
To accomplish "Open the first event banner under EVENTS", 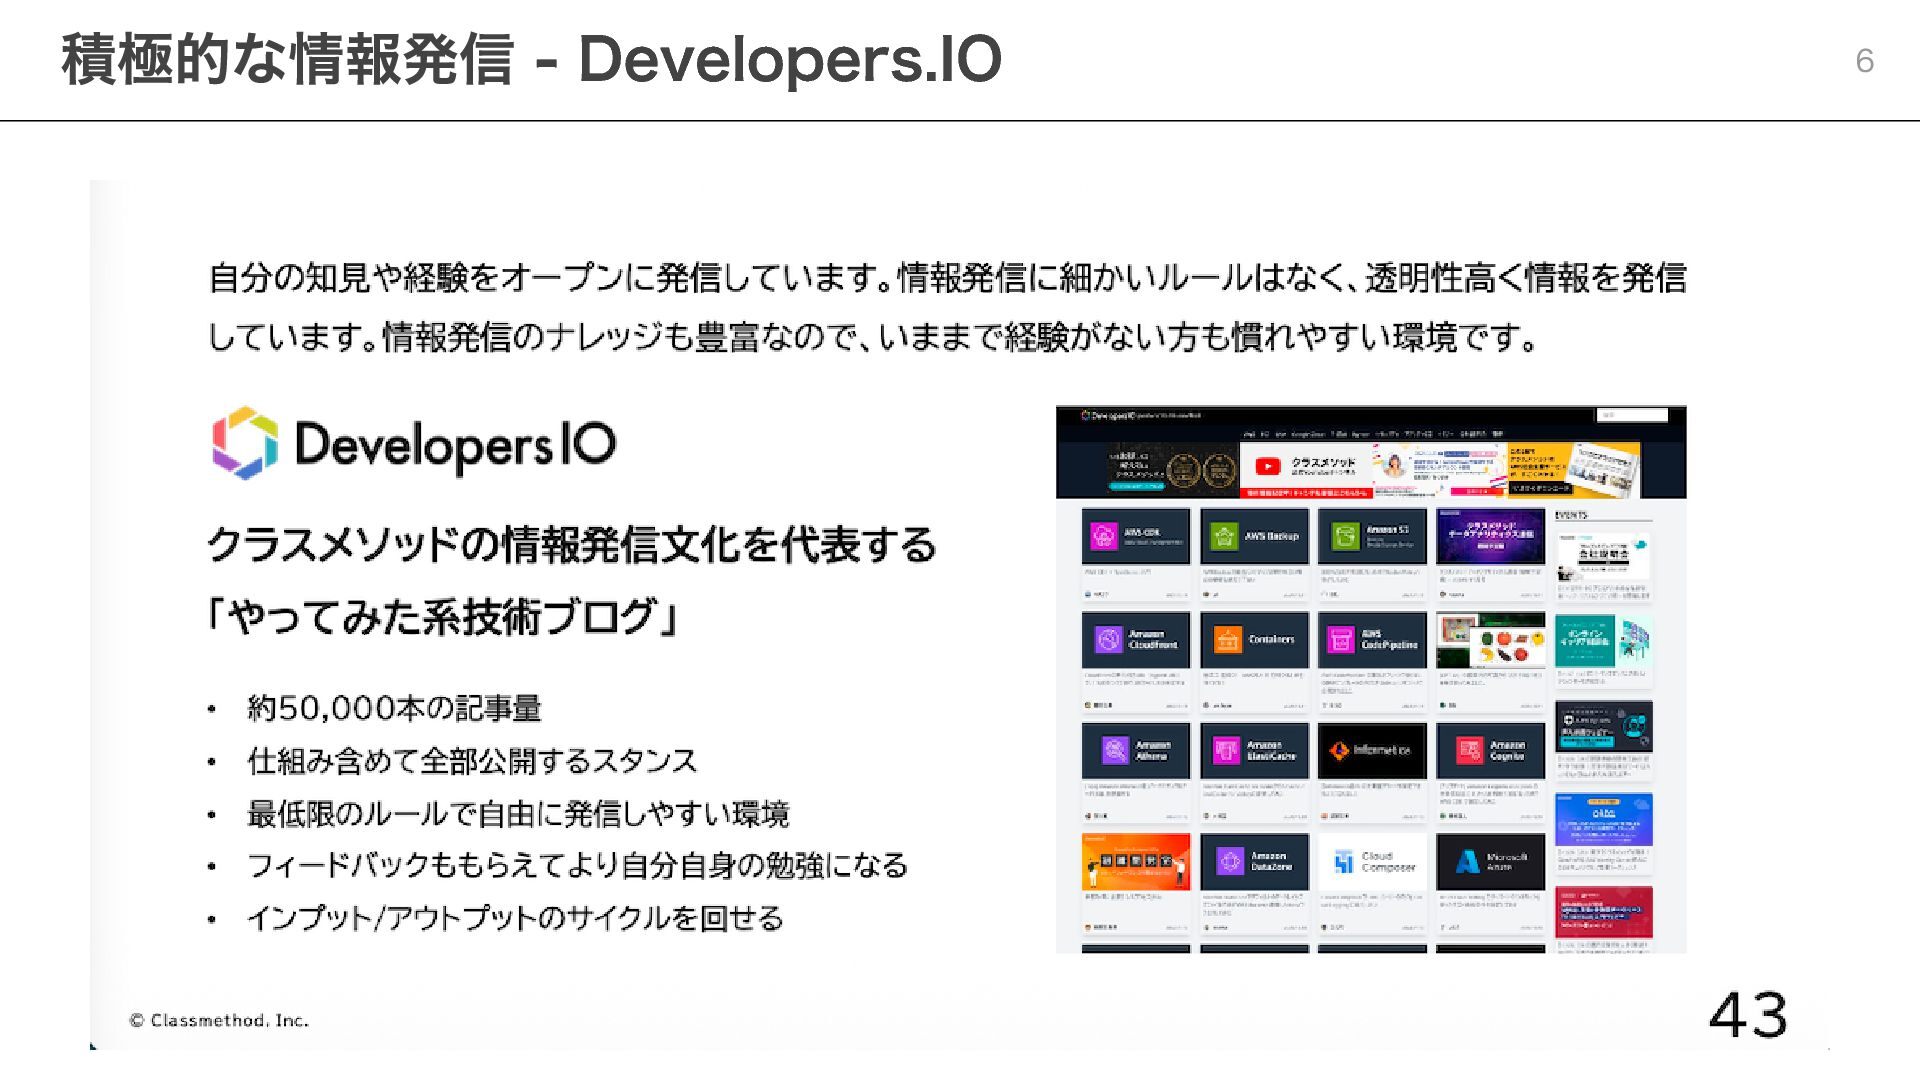I will coord(1603,558).
